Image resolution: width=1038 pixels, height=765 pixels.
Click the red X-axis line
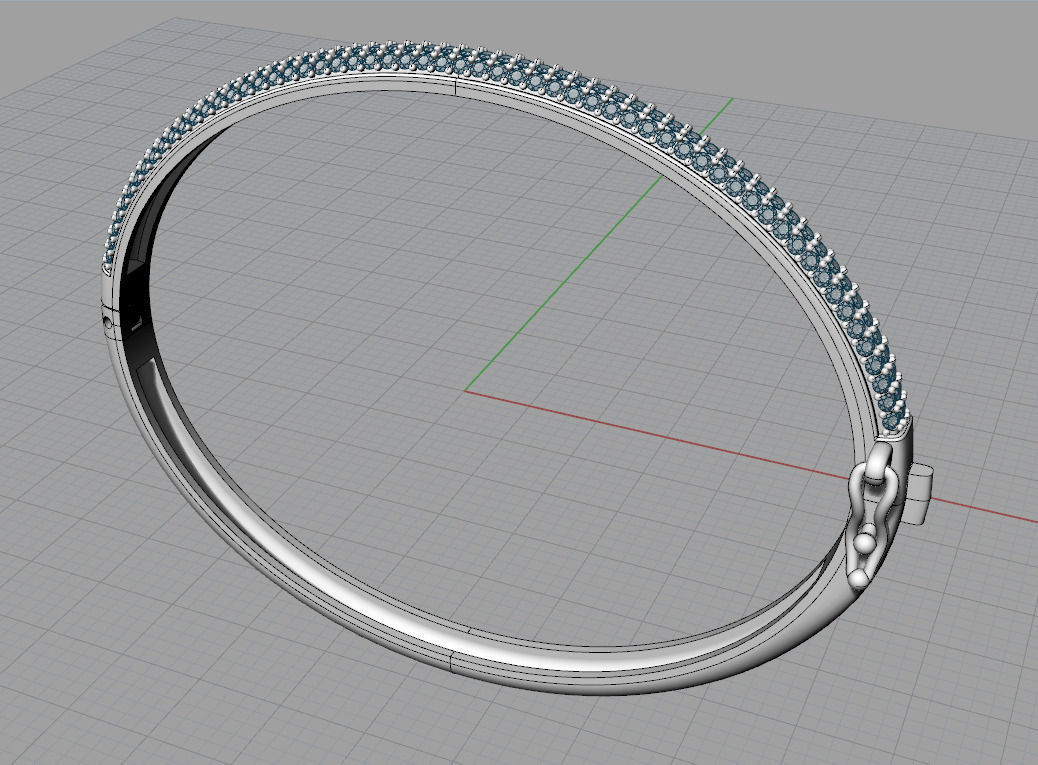(x=662, y=437)
